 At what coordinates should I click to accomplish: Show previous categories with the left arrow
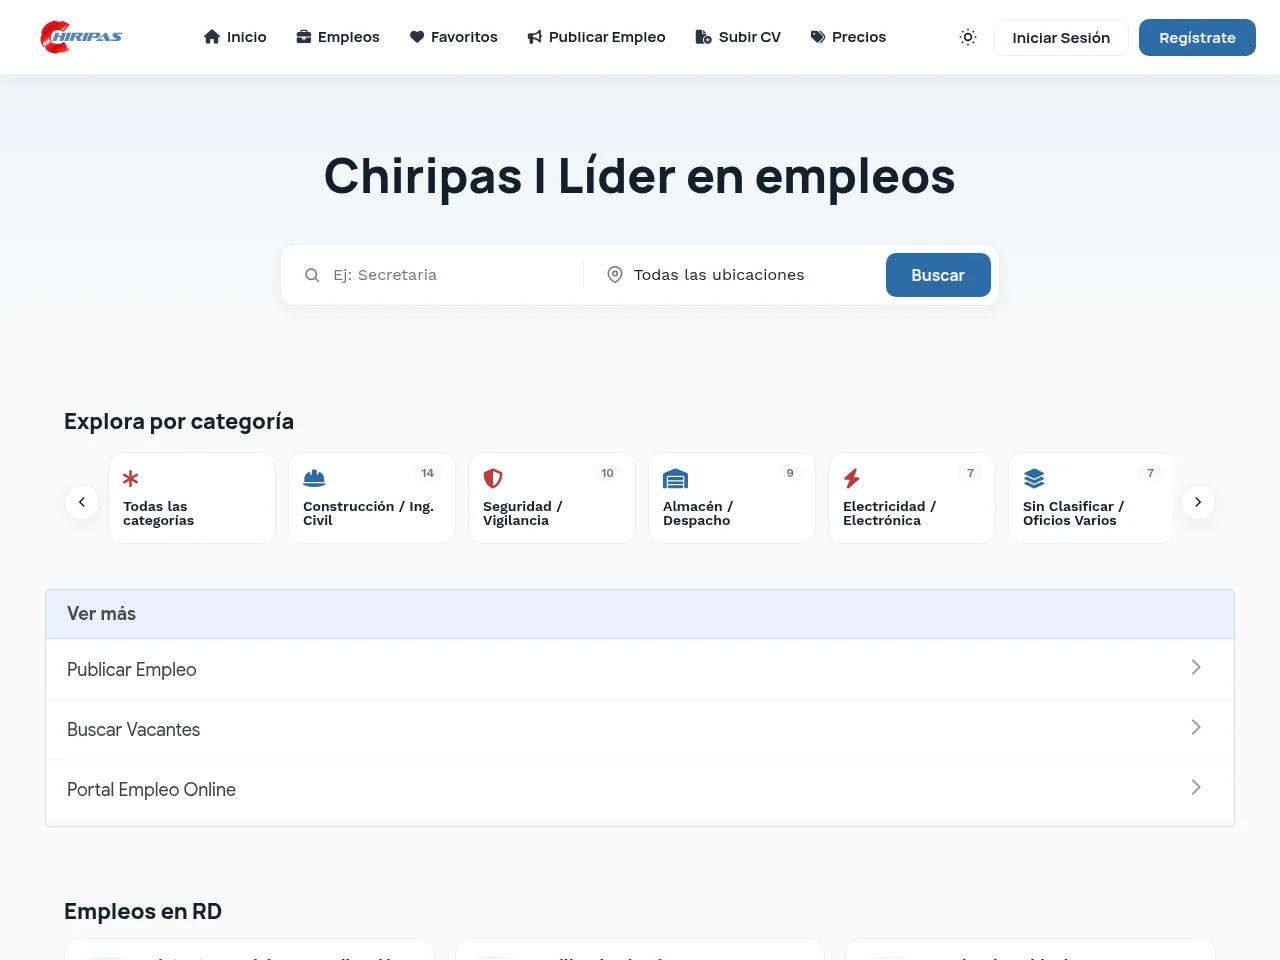point(82,502)
